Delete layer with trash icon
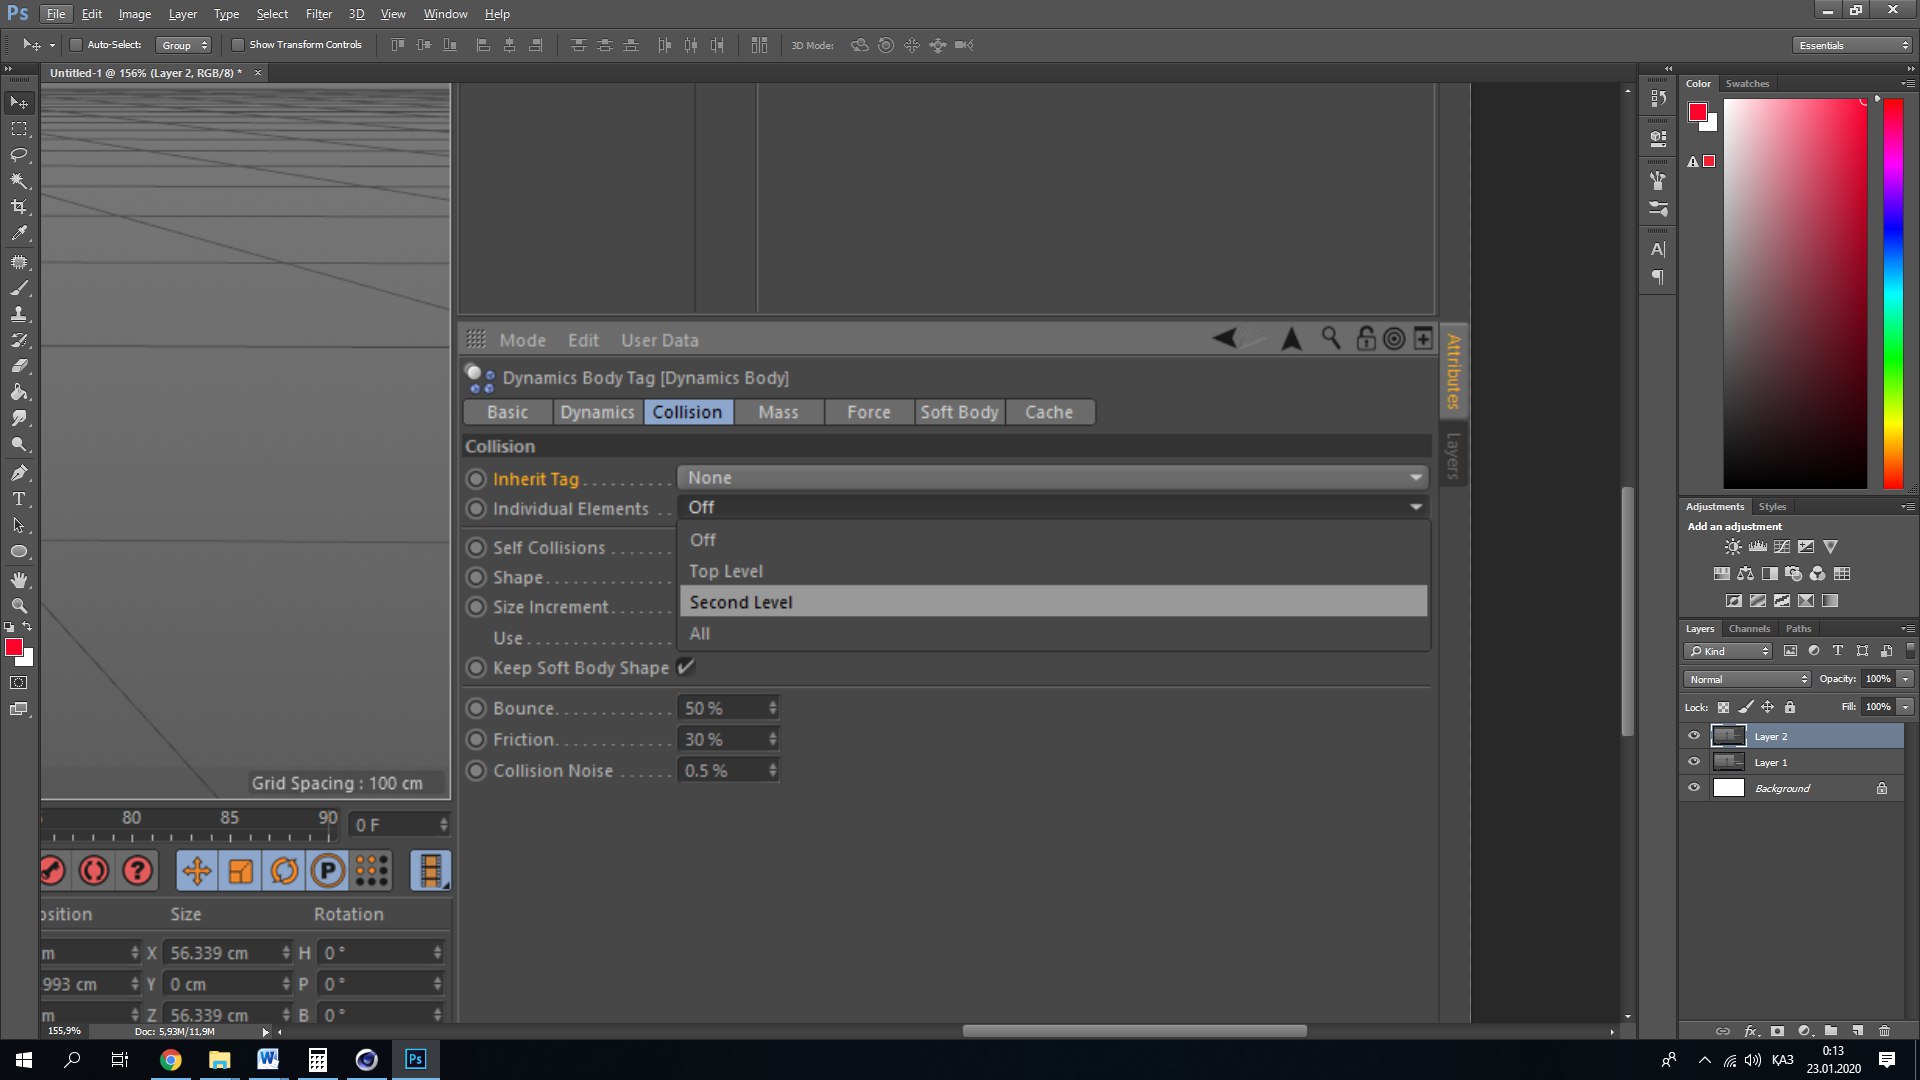The width and height of the screenshot is (1920, 1080). (1884, 1031)
